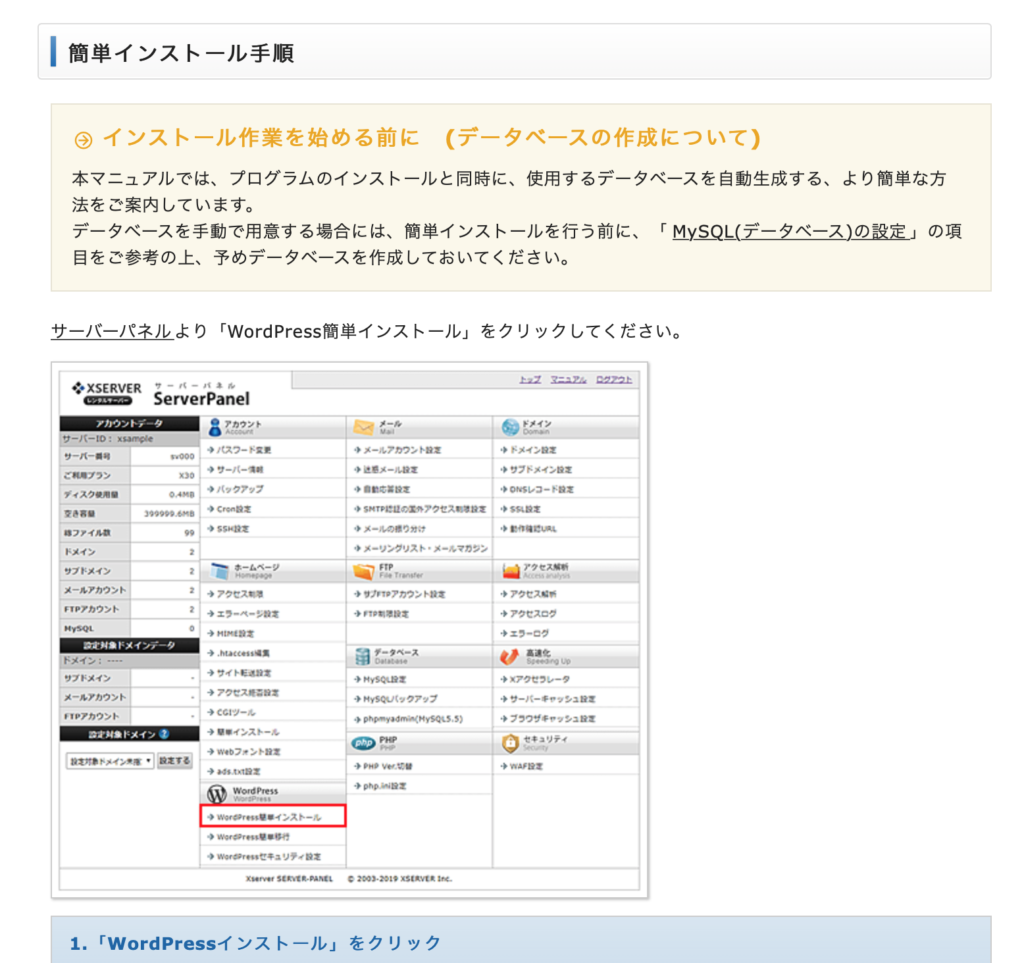1024x963 pixels.
Task: Open Webフォント設定
Action: click(248, 751)
